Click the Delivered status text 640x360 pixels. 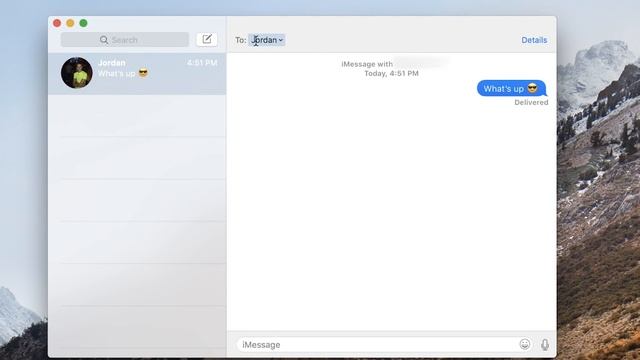point(531,102)
